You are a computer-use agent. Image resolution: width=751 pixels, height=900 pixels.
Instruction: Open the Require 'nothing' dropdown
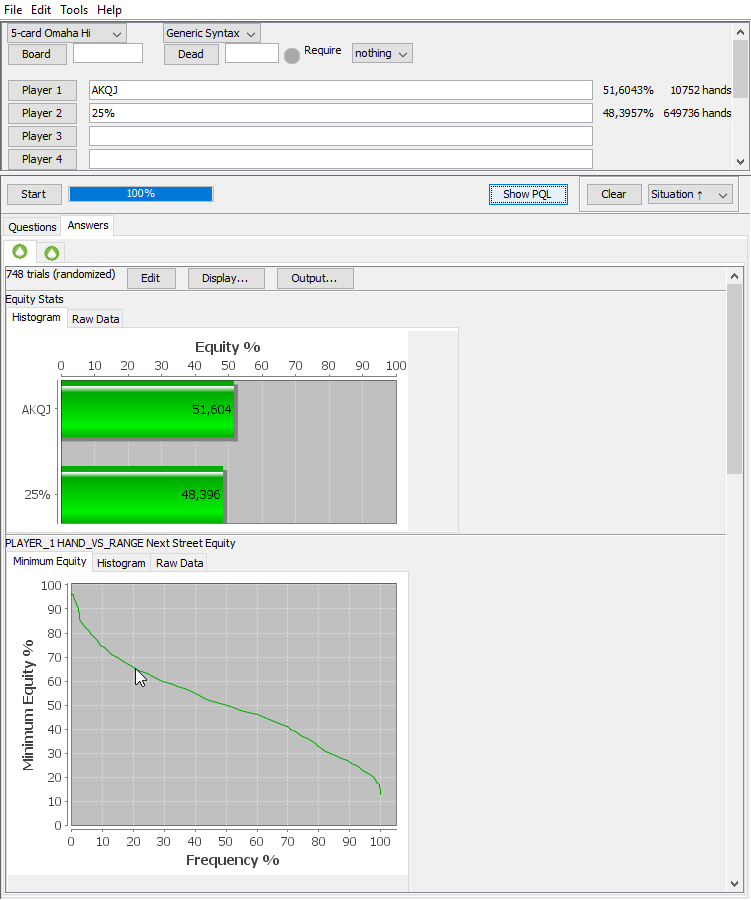[x=382, y=54]
